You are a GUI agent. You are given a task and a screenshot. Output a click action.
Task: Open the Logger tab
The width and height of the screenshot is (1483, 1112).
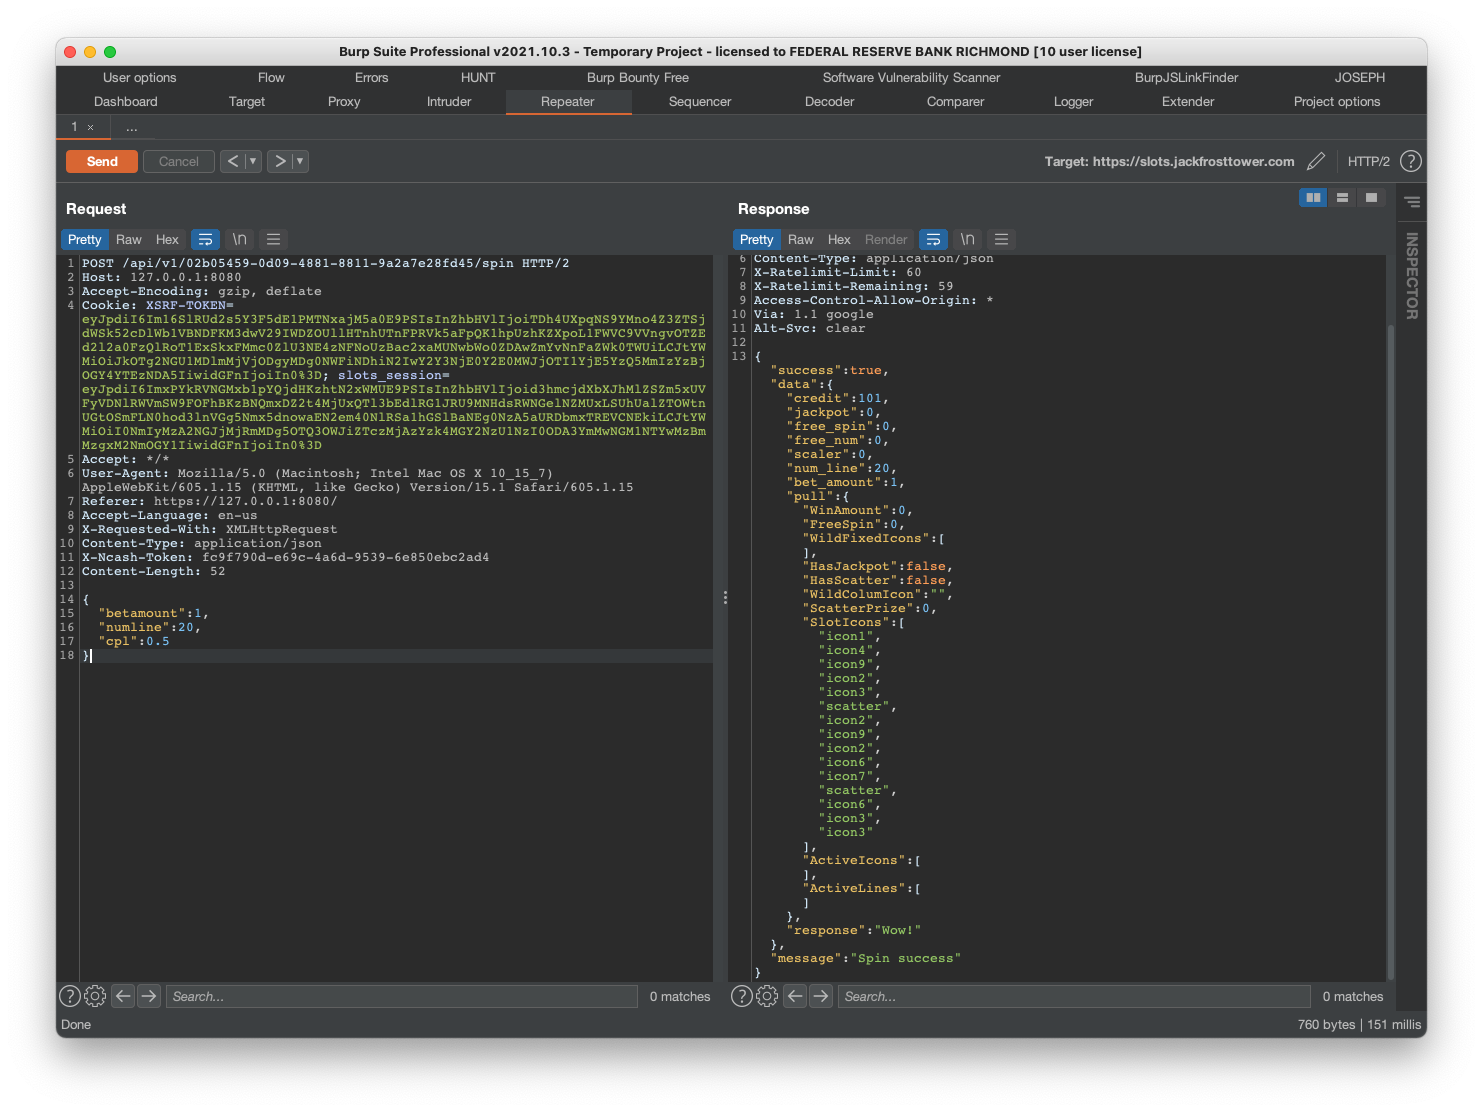[1073, 102]
